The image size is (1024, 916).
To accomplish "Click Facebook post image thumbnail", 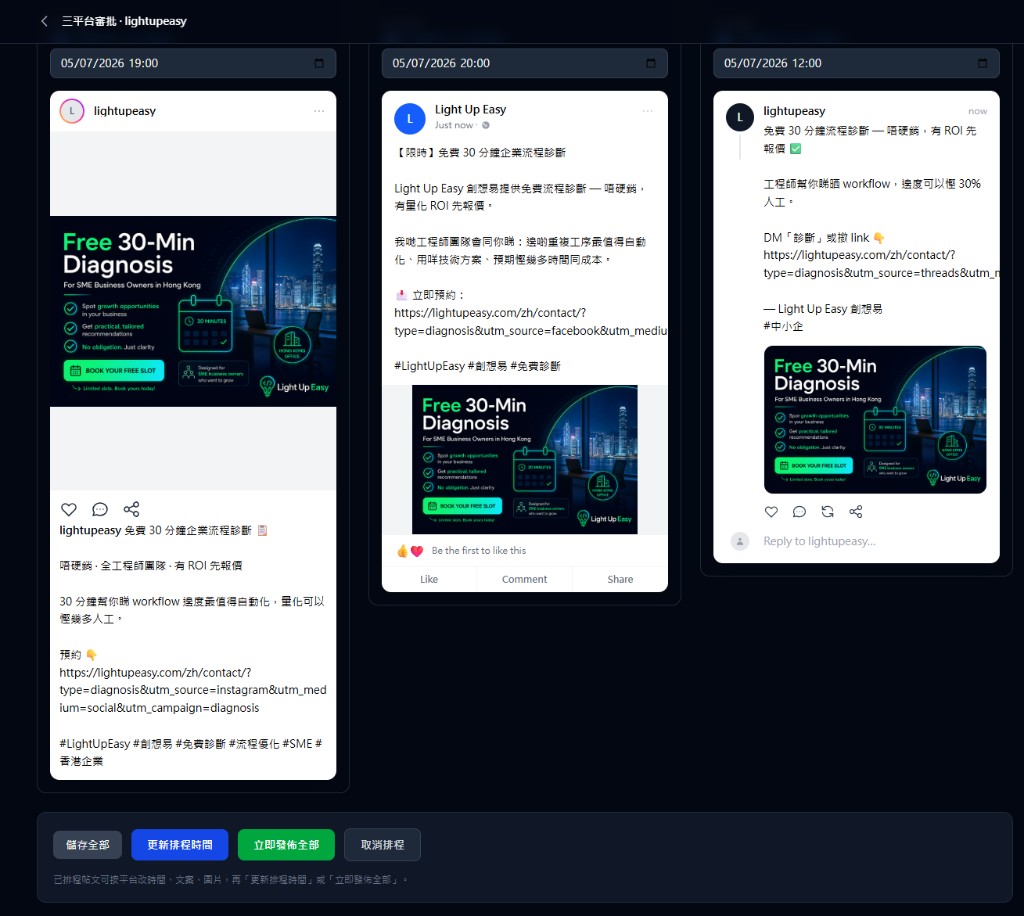I will pyautogui.click(x=524, y=460).
